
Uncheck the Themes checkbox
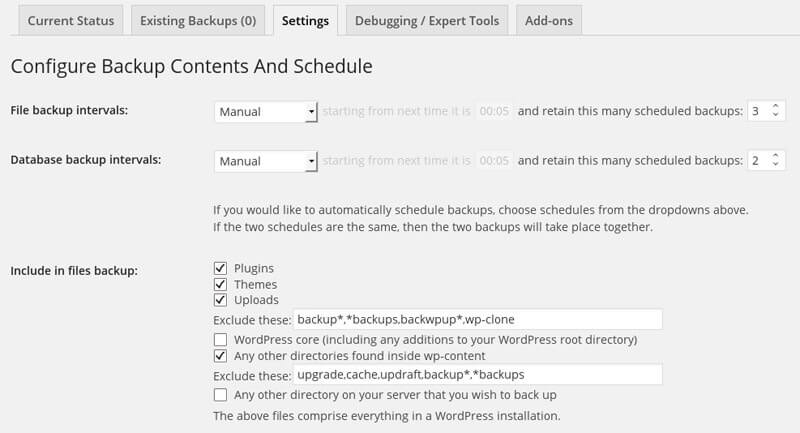220,284
